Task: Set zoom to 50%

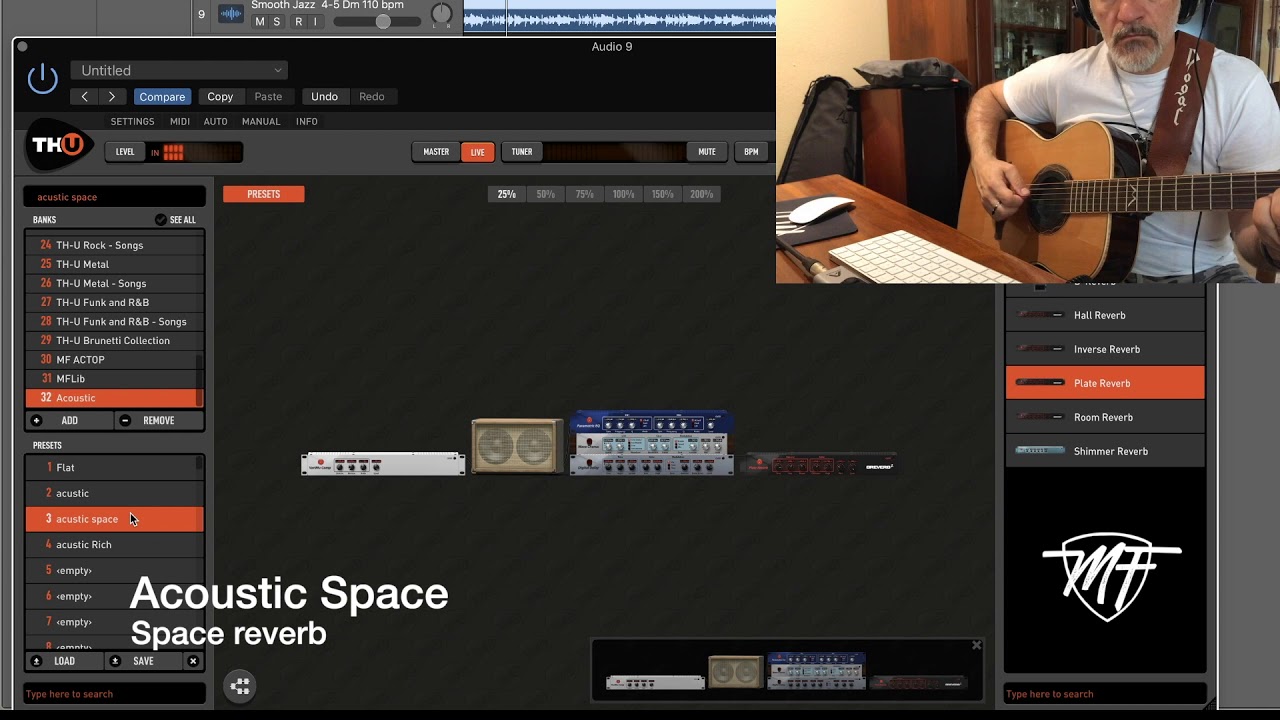Action: point(545,194)
